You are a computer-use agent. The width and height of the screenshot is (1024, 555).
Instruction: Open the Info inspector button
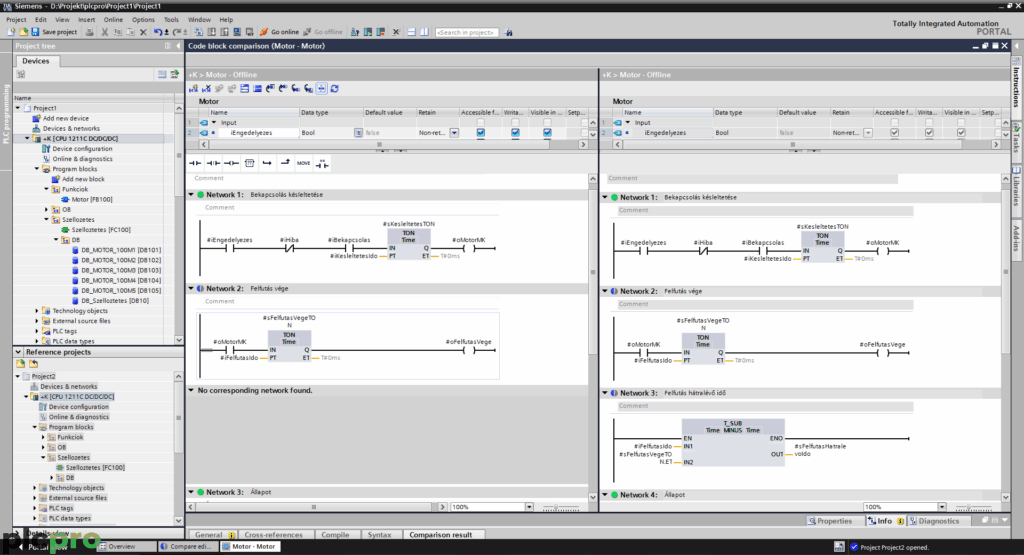[884, 521]
